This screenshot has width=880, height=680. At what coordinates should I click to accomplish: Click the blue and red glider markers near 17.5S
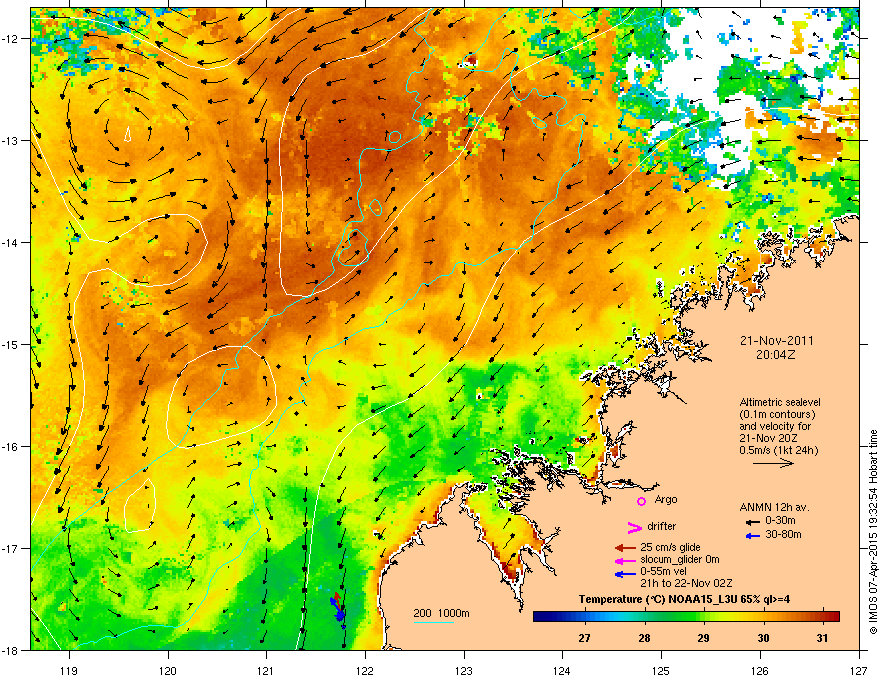point(337,608)
